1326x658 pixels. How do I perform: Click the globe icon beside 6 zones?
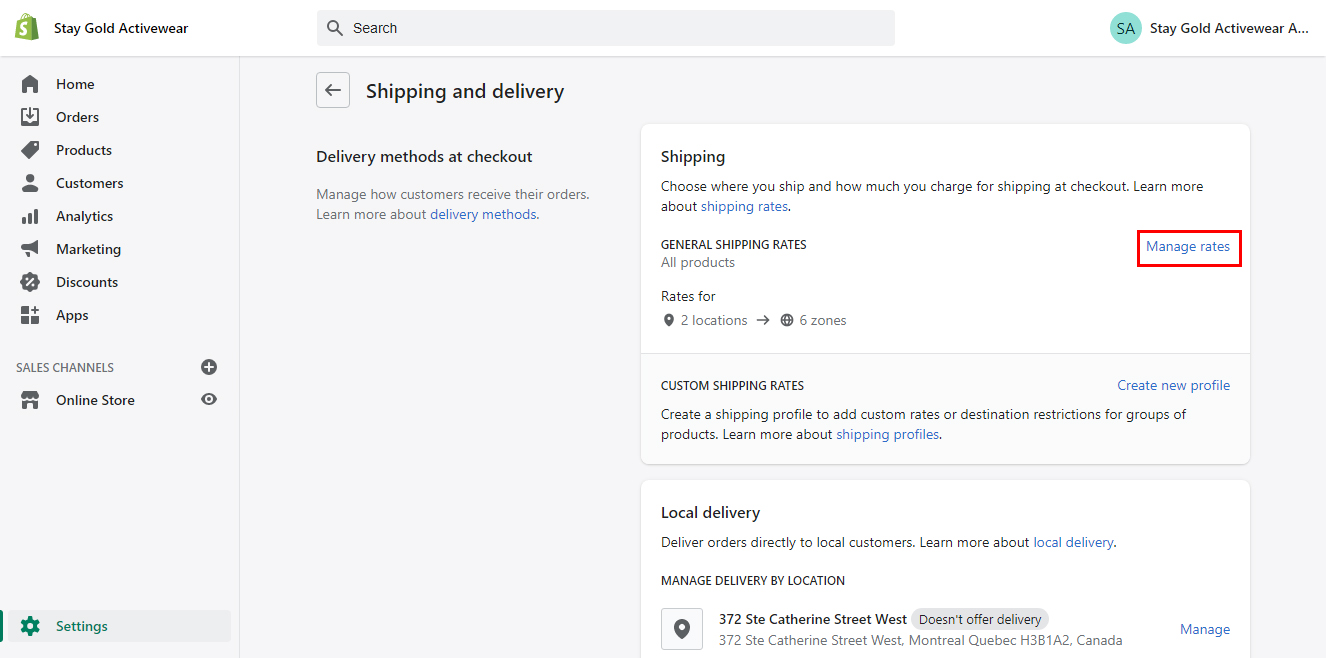[787, 320]
